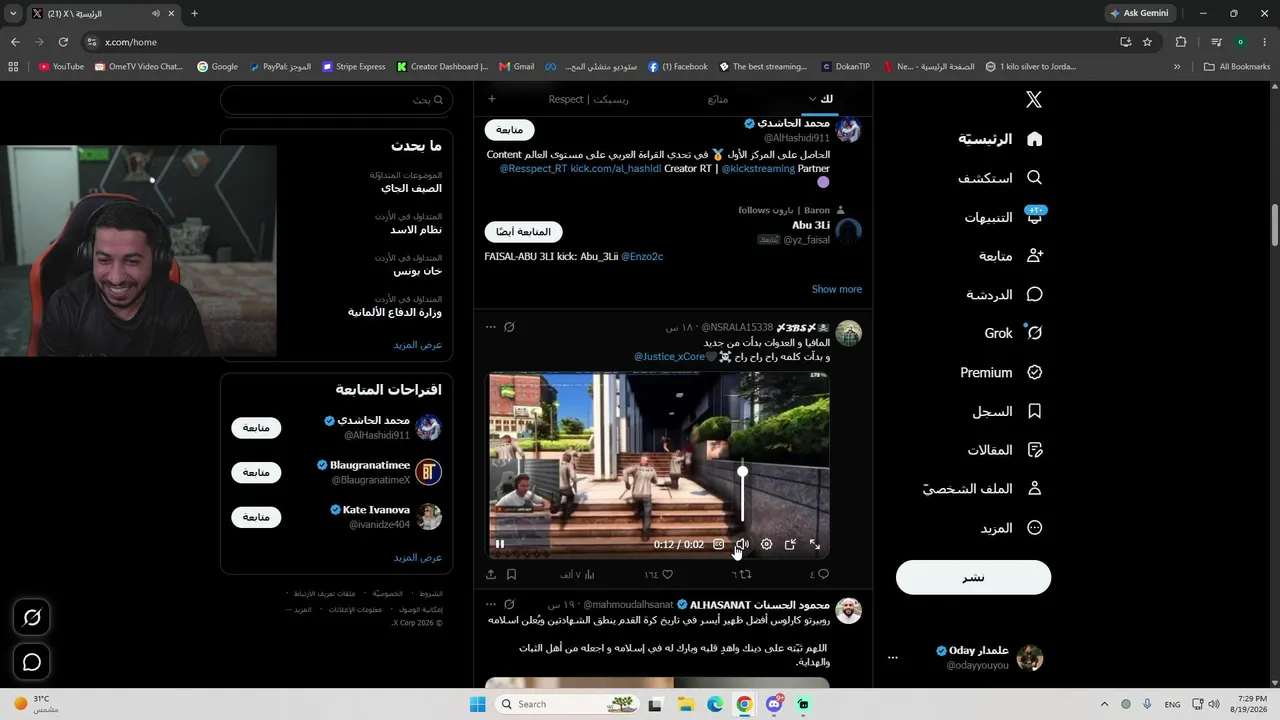1280x720 pixels.
Task: Open Explore (استكشف) in sidebar
Action: pyautogui.click(x=1001, y=178)
